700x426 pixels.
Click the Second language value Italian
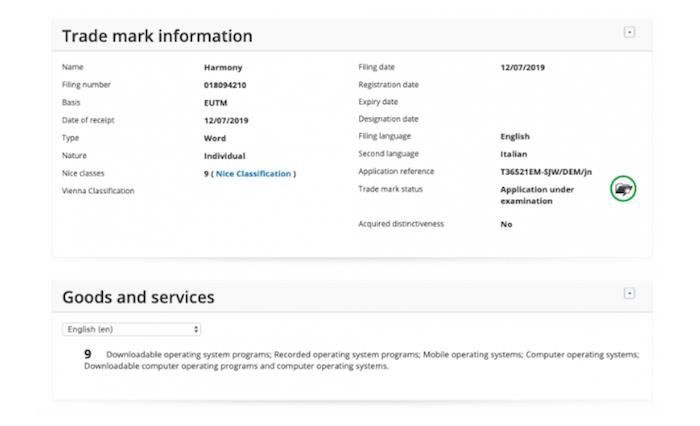pyautogui.click(x=513, y=154)
